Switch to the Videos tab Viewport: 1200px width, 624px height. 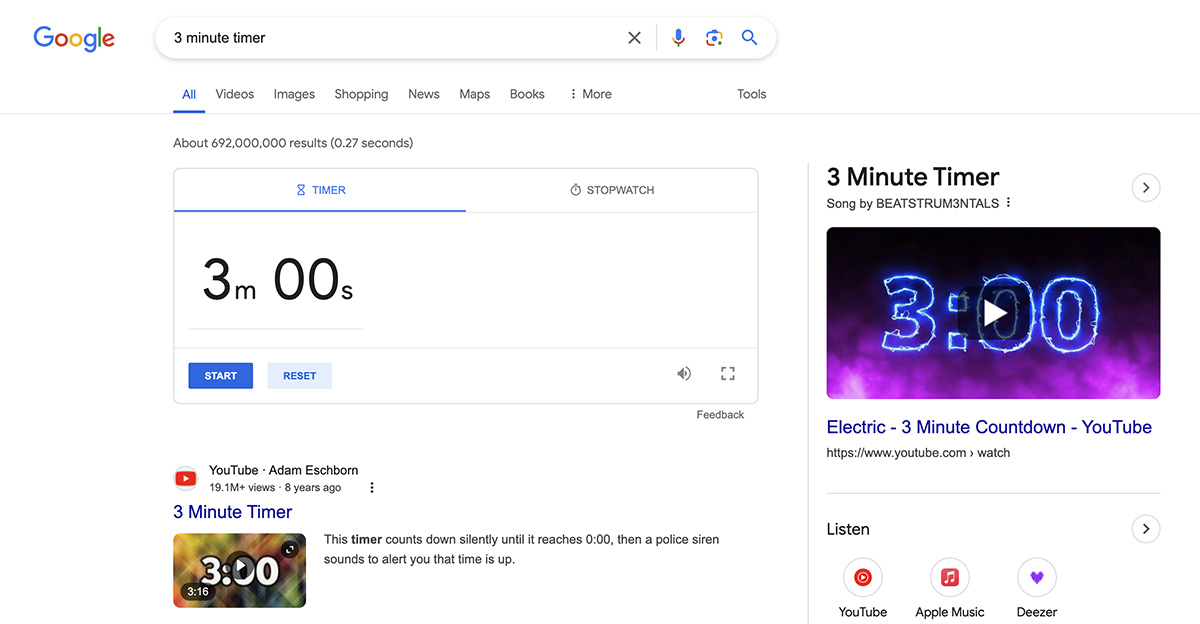[235, 94]
